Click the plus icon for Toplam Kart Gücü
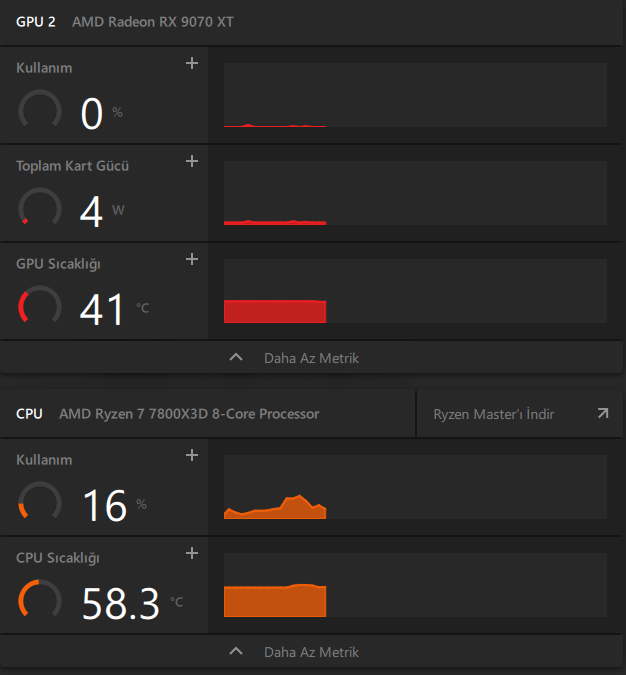 point(192,161)
